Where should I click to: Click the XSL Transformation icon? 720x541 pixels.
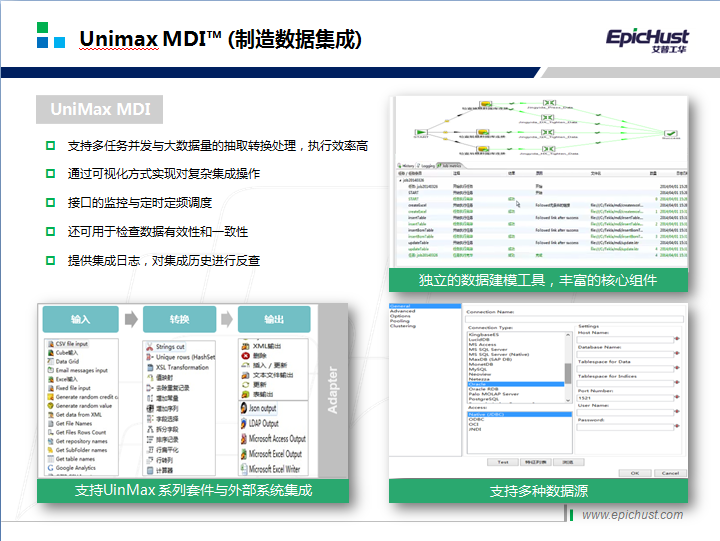click(x=150, y=367)
